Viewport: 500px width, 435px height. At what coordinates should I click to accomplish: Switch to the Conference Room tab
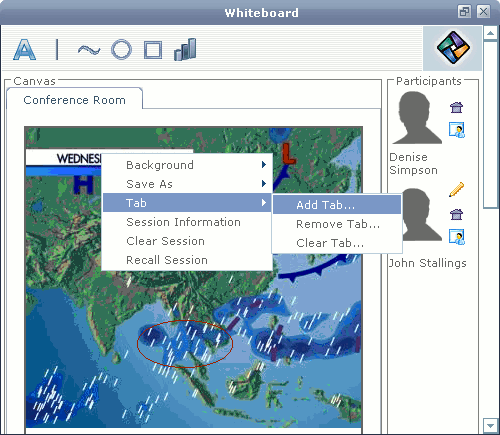pos(74,99)
